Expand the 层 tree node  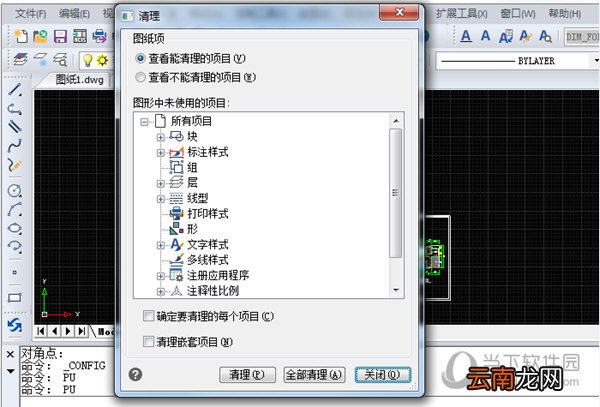[161, 184]
